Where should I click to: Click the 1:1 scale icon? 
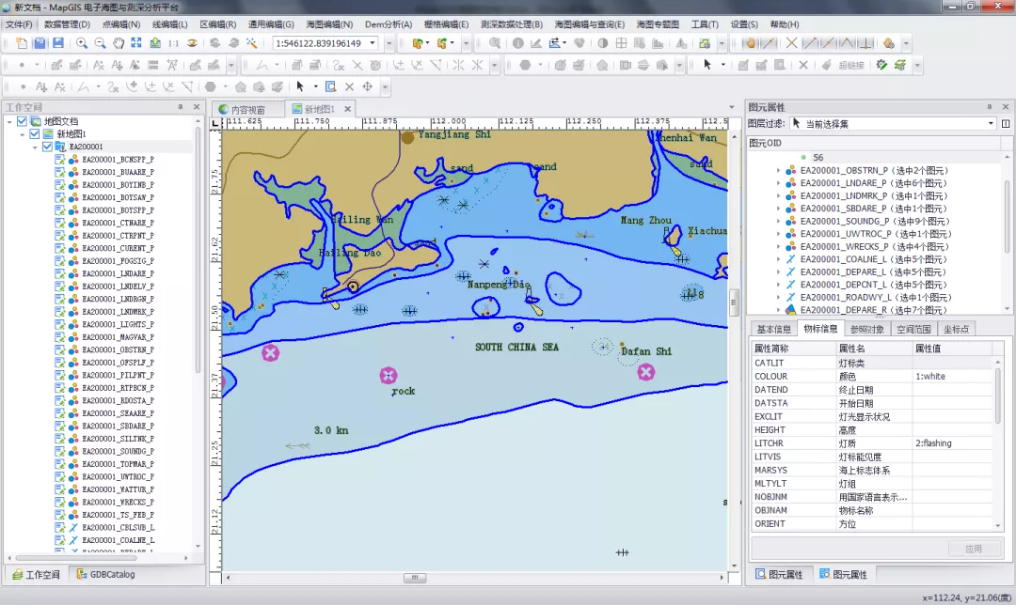tap(173, 44)
